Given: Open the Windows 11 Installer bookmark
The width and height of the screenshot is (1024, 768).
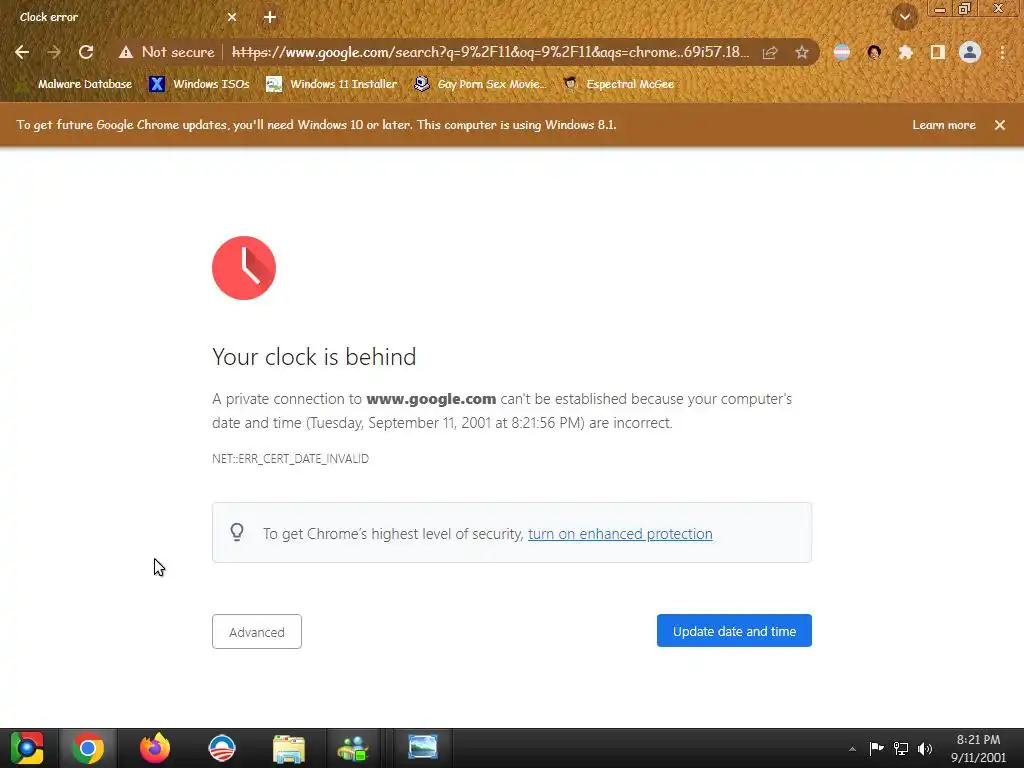Looking at the screenshot, I should (332, 84).
